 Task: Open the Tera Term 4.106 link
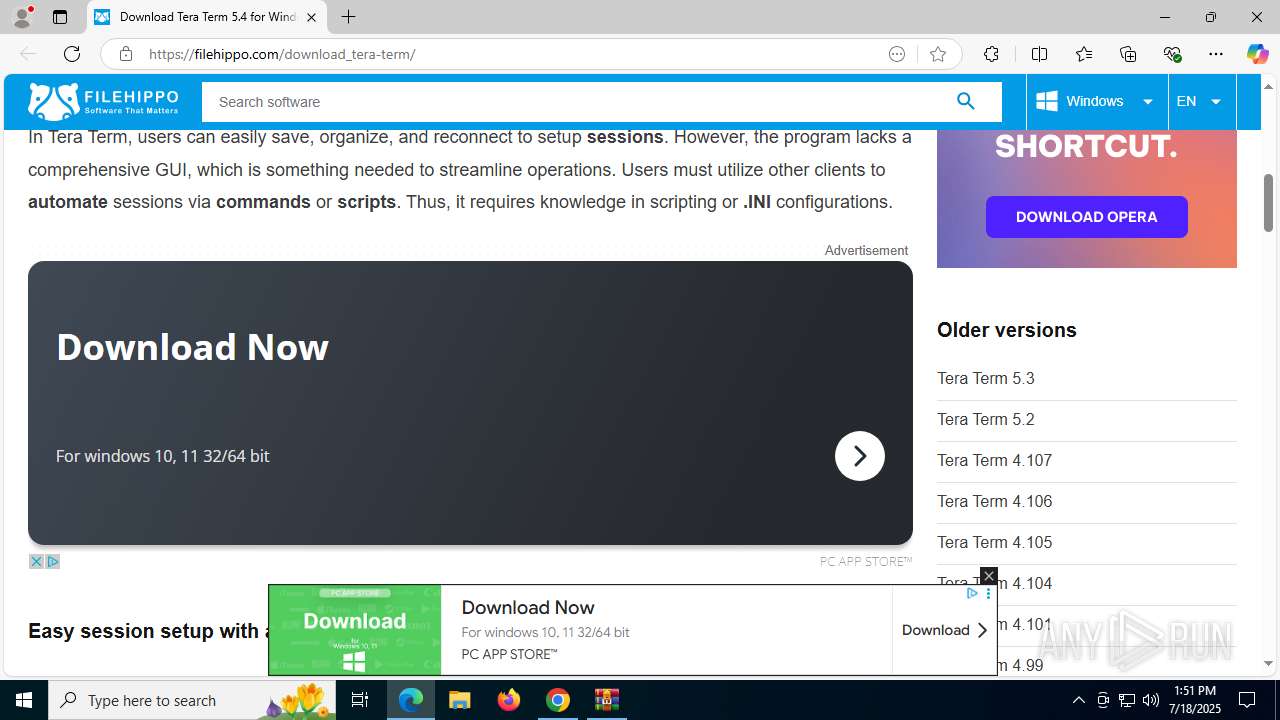pyautogui.click(x=994, y=501)
